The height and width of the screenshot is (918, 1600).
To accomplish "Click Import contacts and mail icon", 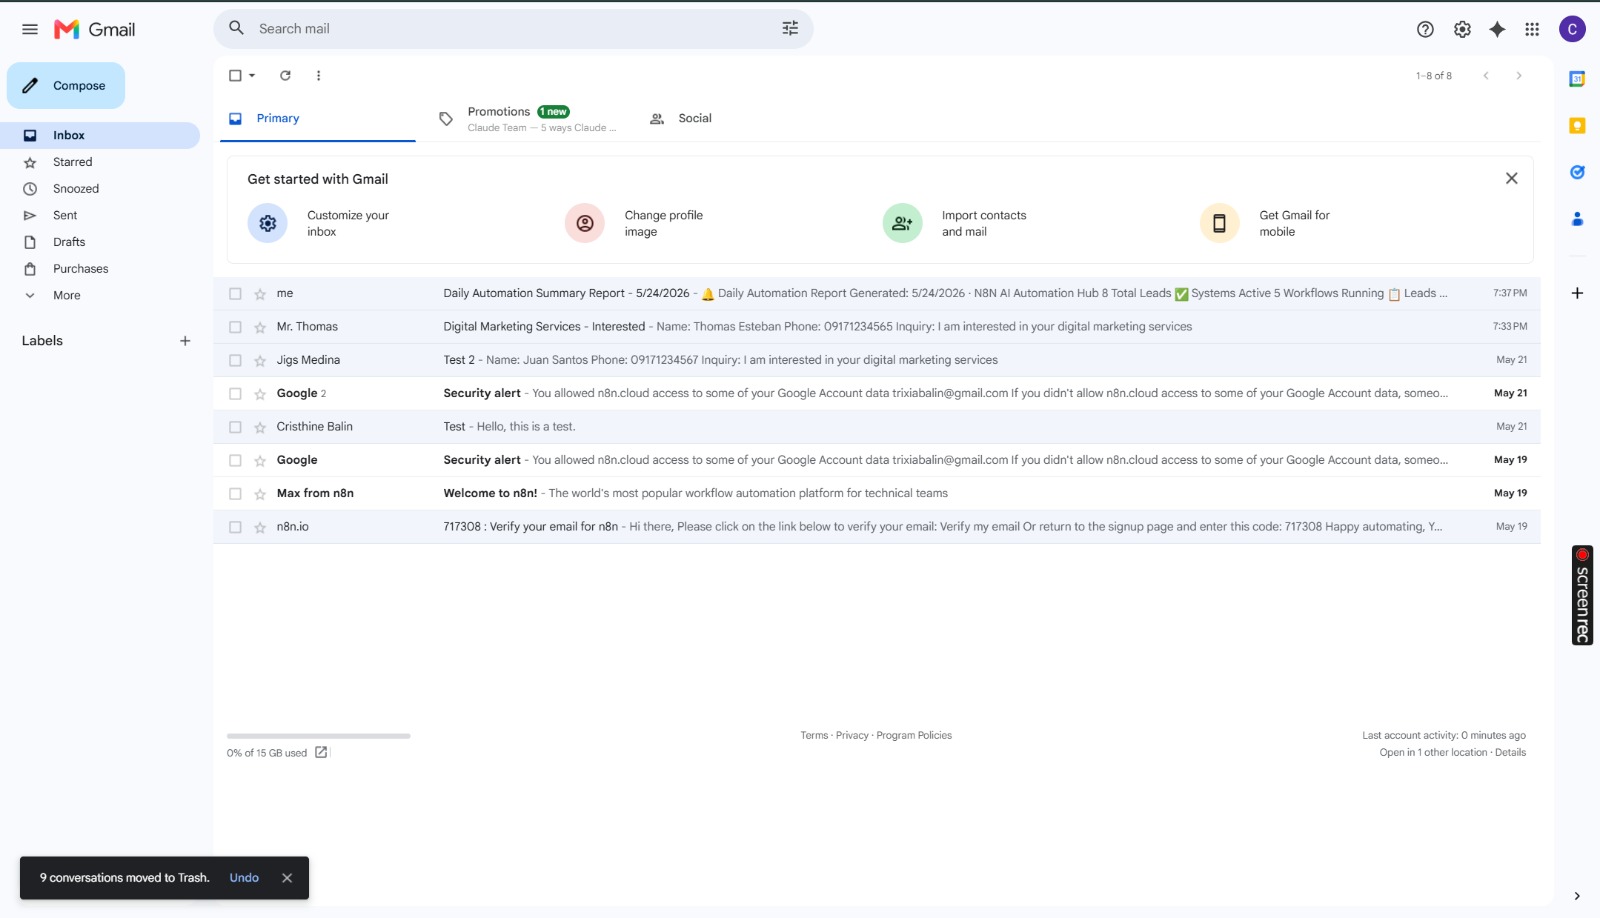I will point(902,223).
